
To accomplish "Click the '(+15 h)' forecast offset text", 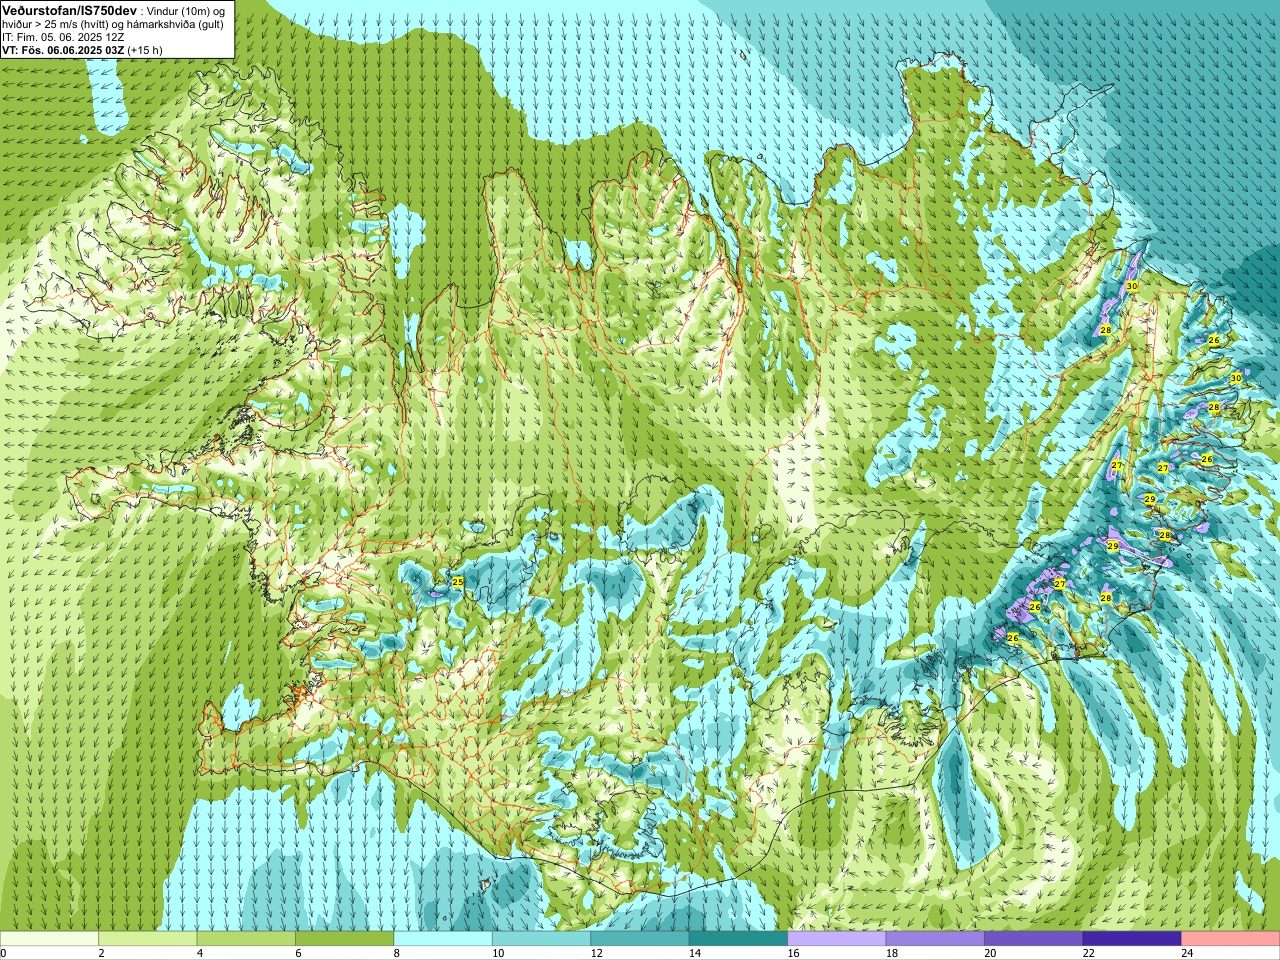I will click(x=145, y=50).
